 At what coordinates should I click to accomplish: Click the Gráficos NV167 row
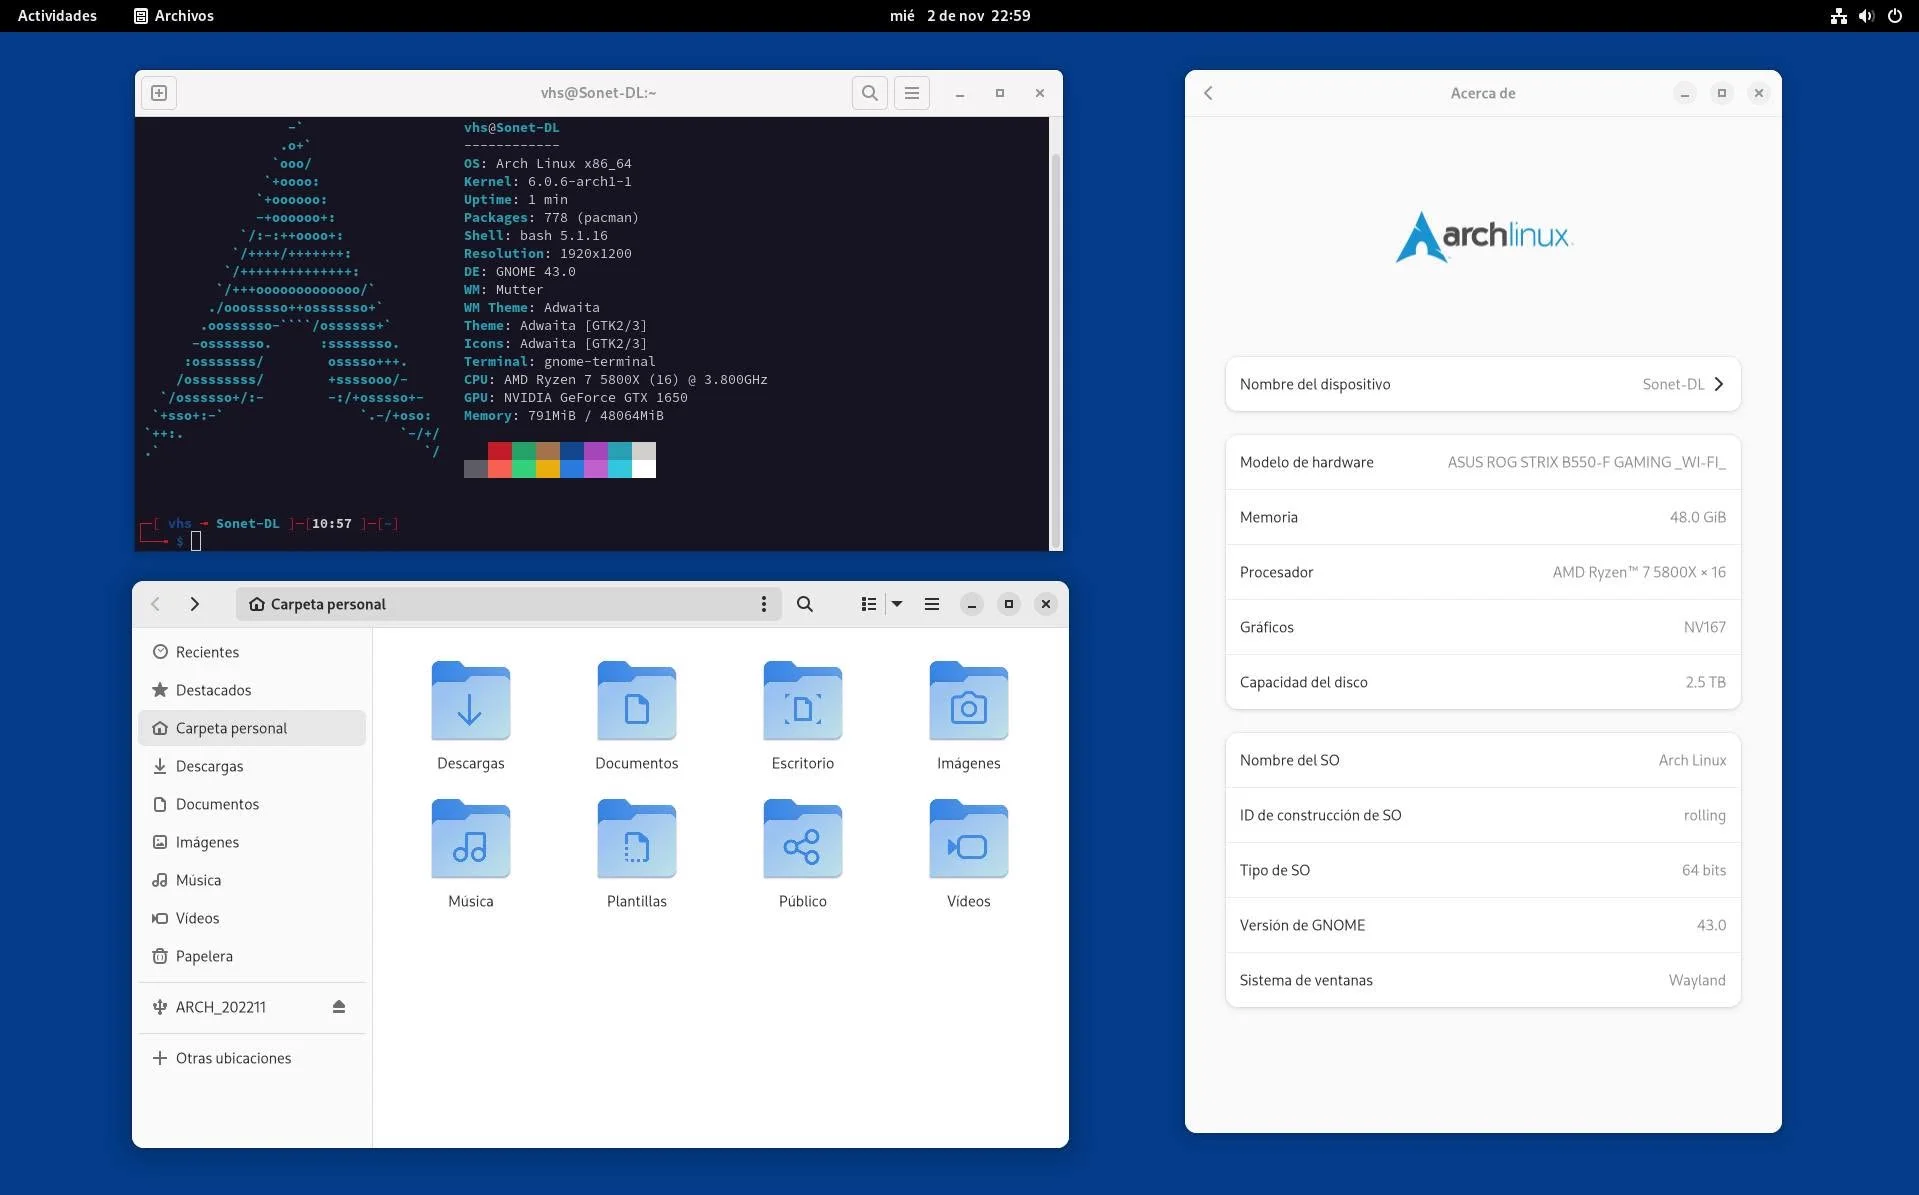pyautogui.click(x=1483, y=627)
